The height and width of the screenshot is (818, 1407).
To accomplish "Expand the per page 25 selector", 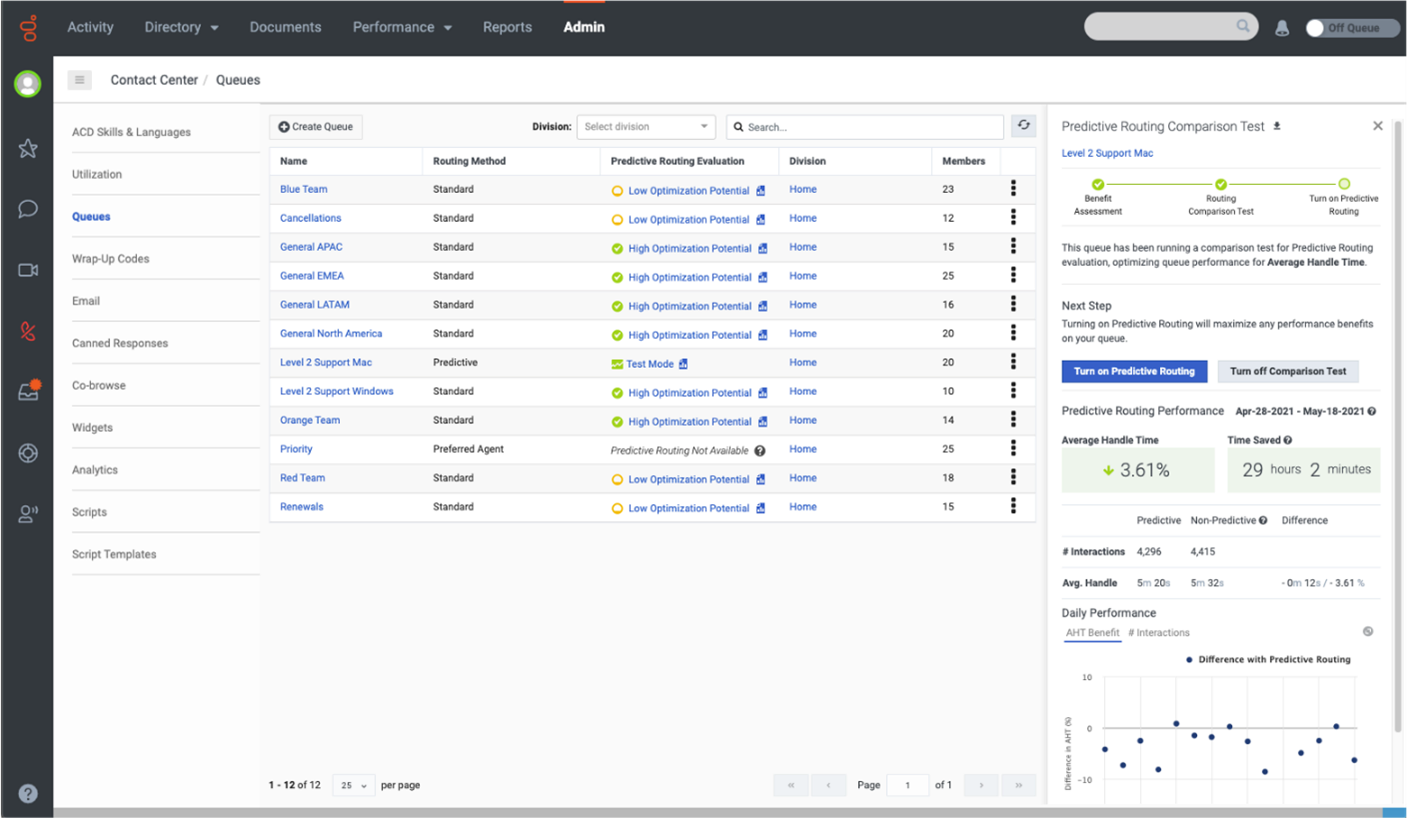I will point(352,785).
